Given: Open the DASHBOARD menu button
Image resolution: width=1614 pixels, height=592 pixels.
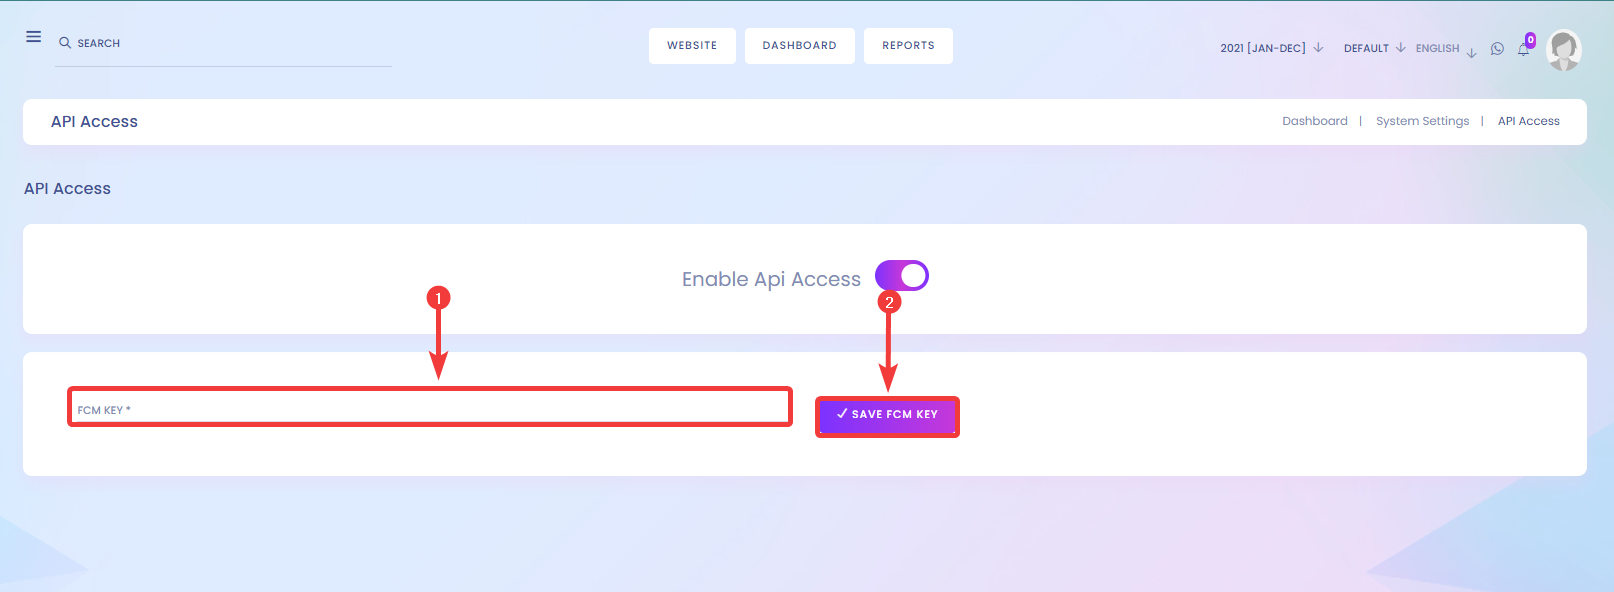Looking at the screenshot, I should pos(800,46).
